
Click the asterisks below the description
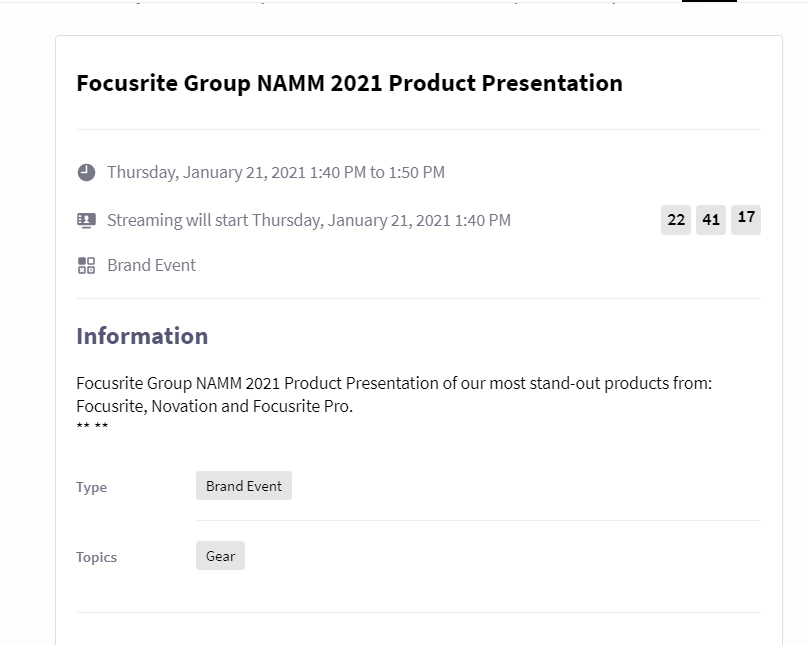92,427
